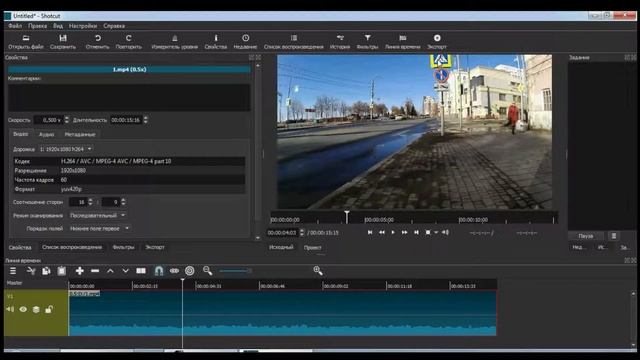The height and width of the screenshot is (360, 640).
Task: Open the video track selection dropdown
Action: pos(66,149)
